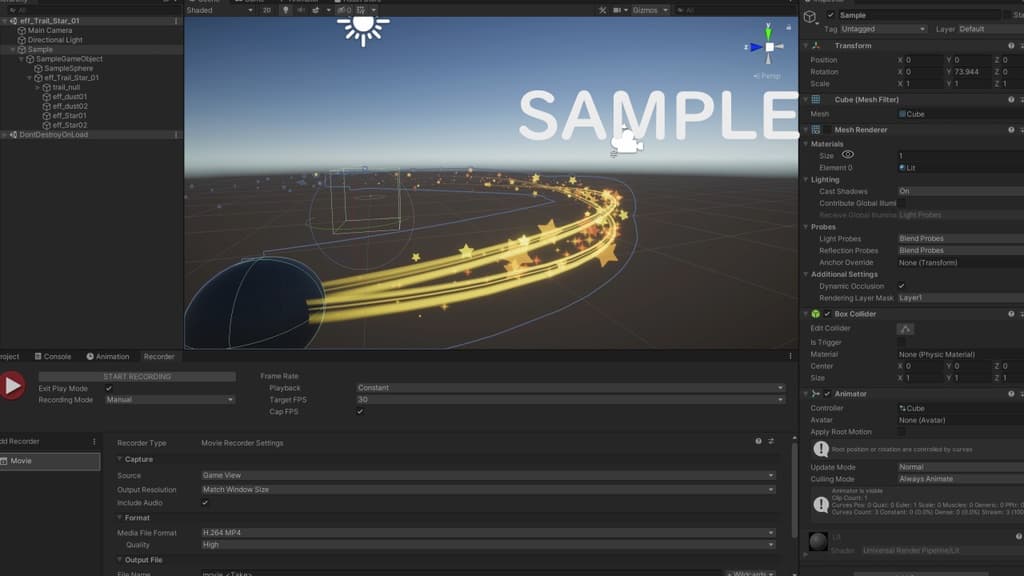Select the Movie recorder in the list
Viewport: 1024px width, 576px height.
[50, 461]
